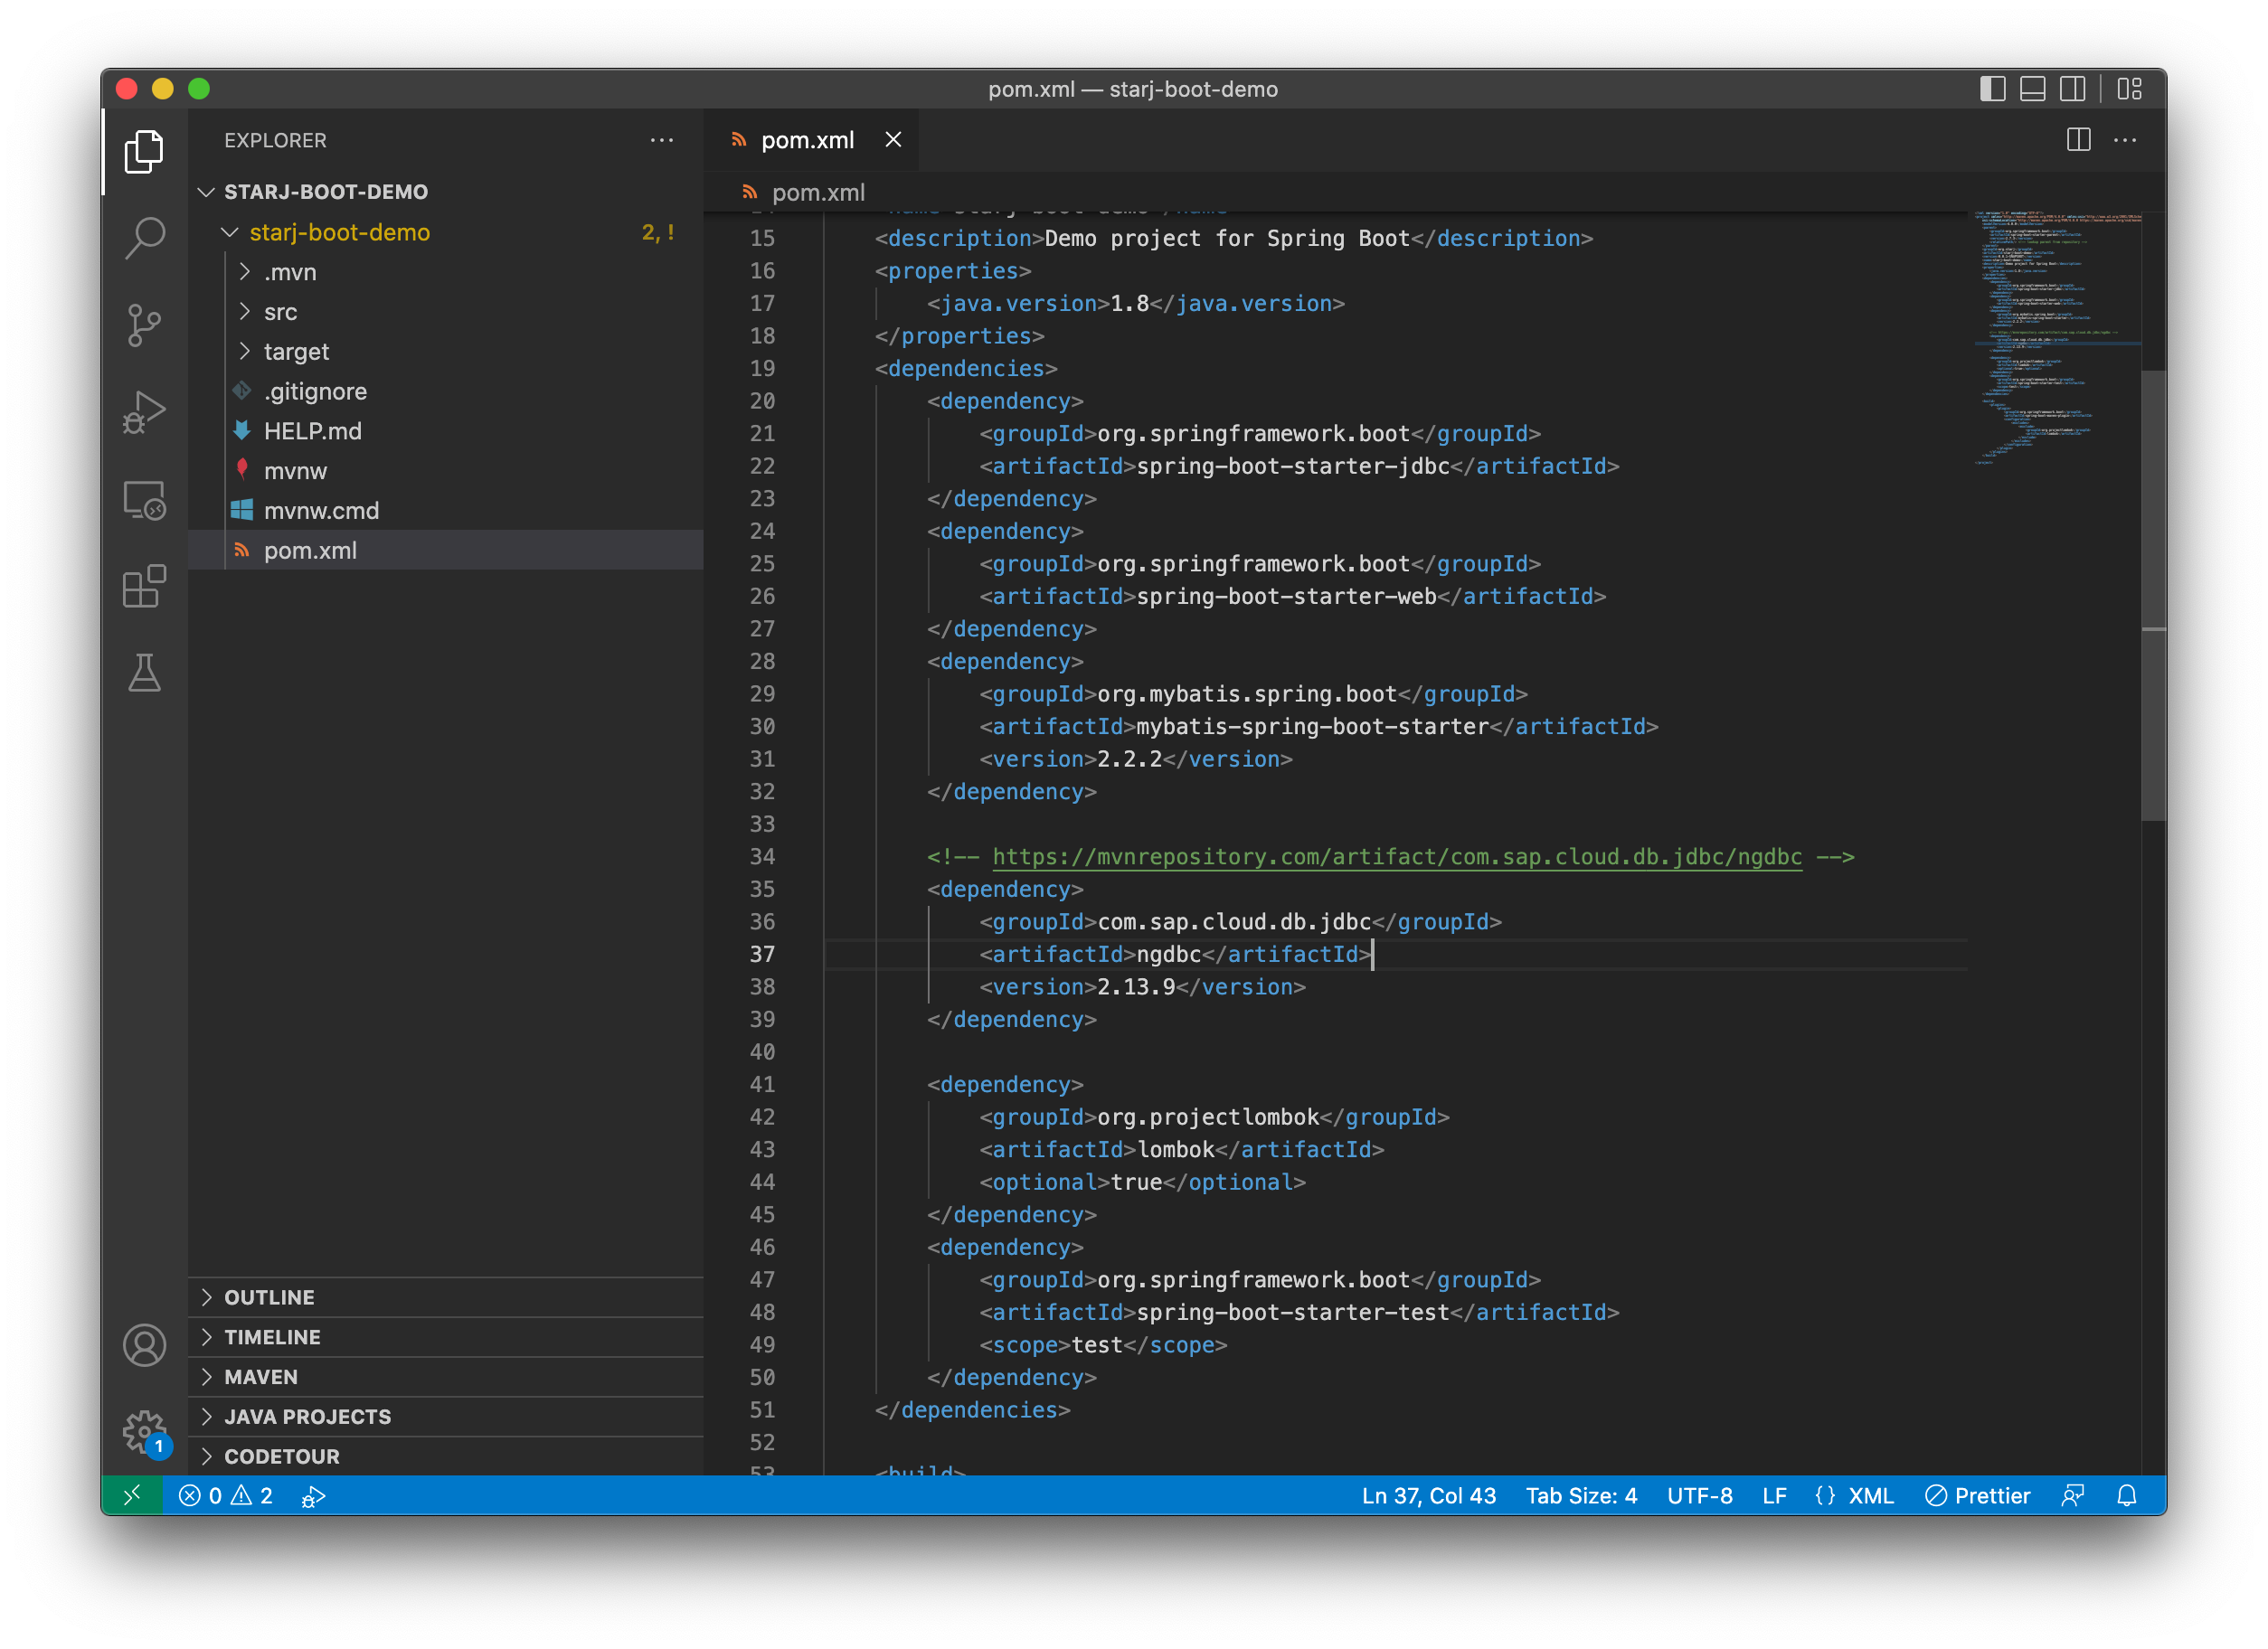Screen dimensions: 2268x1649
Task: Open the Remote Explorer view
Action: [144, 499]
